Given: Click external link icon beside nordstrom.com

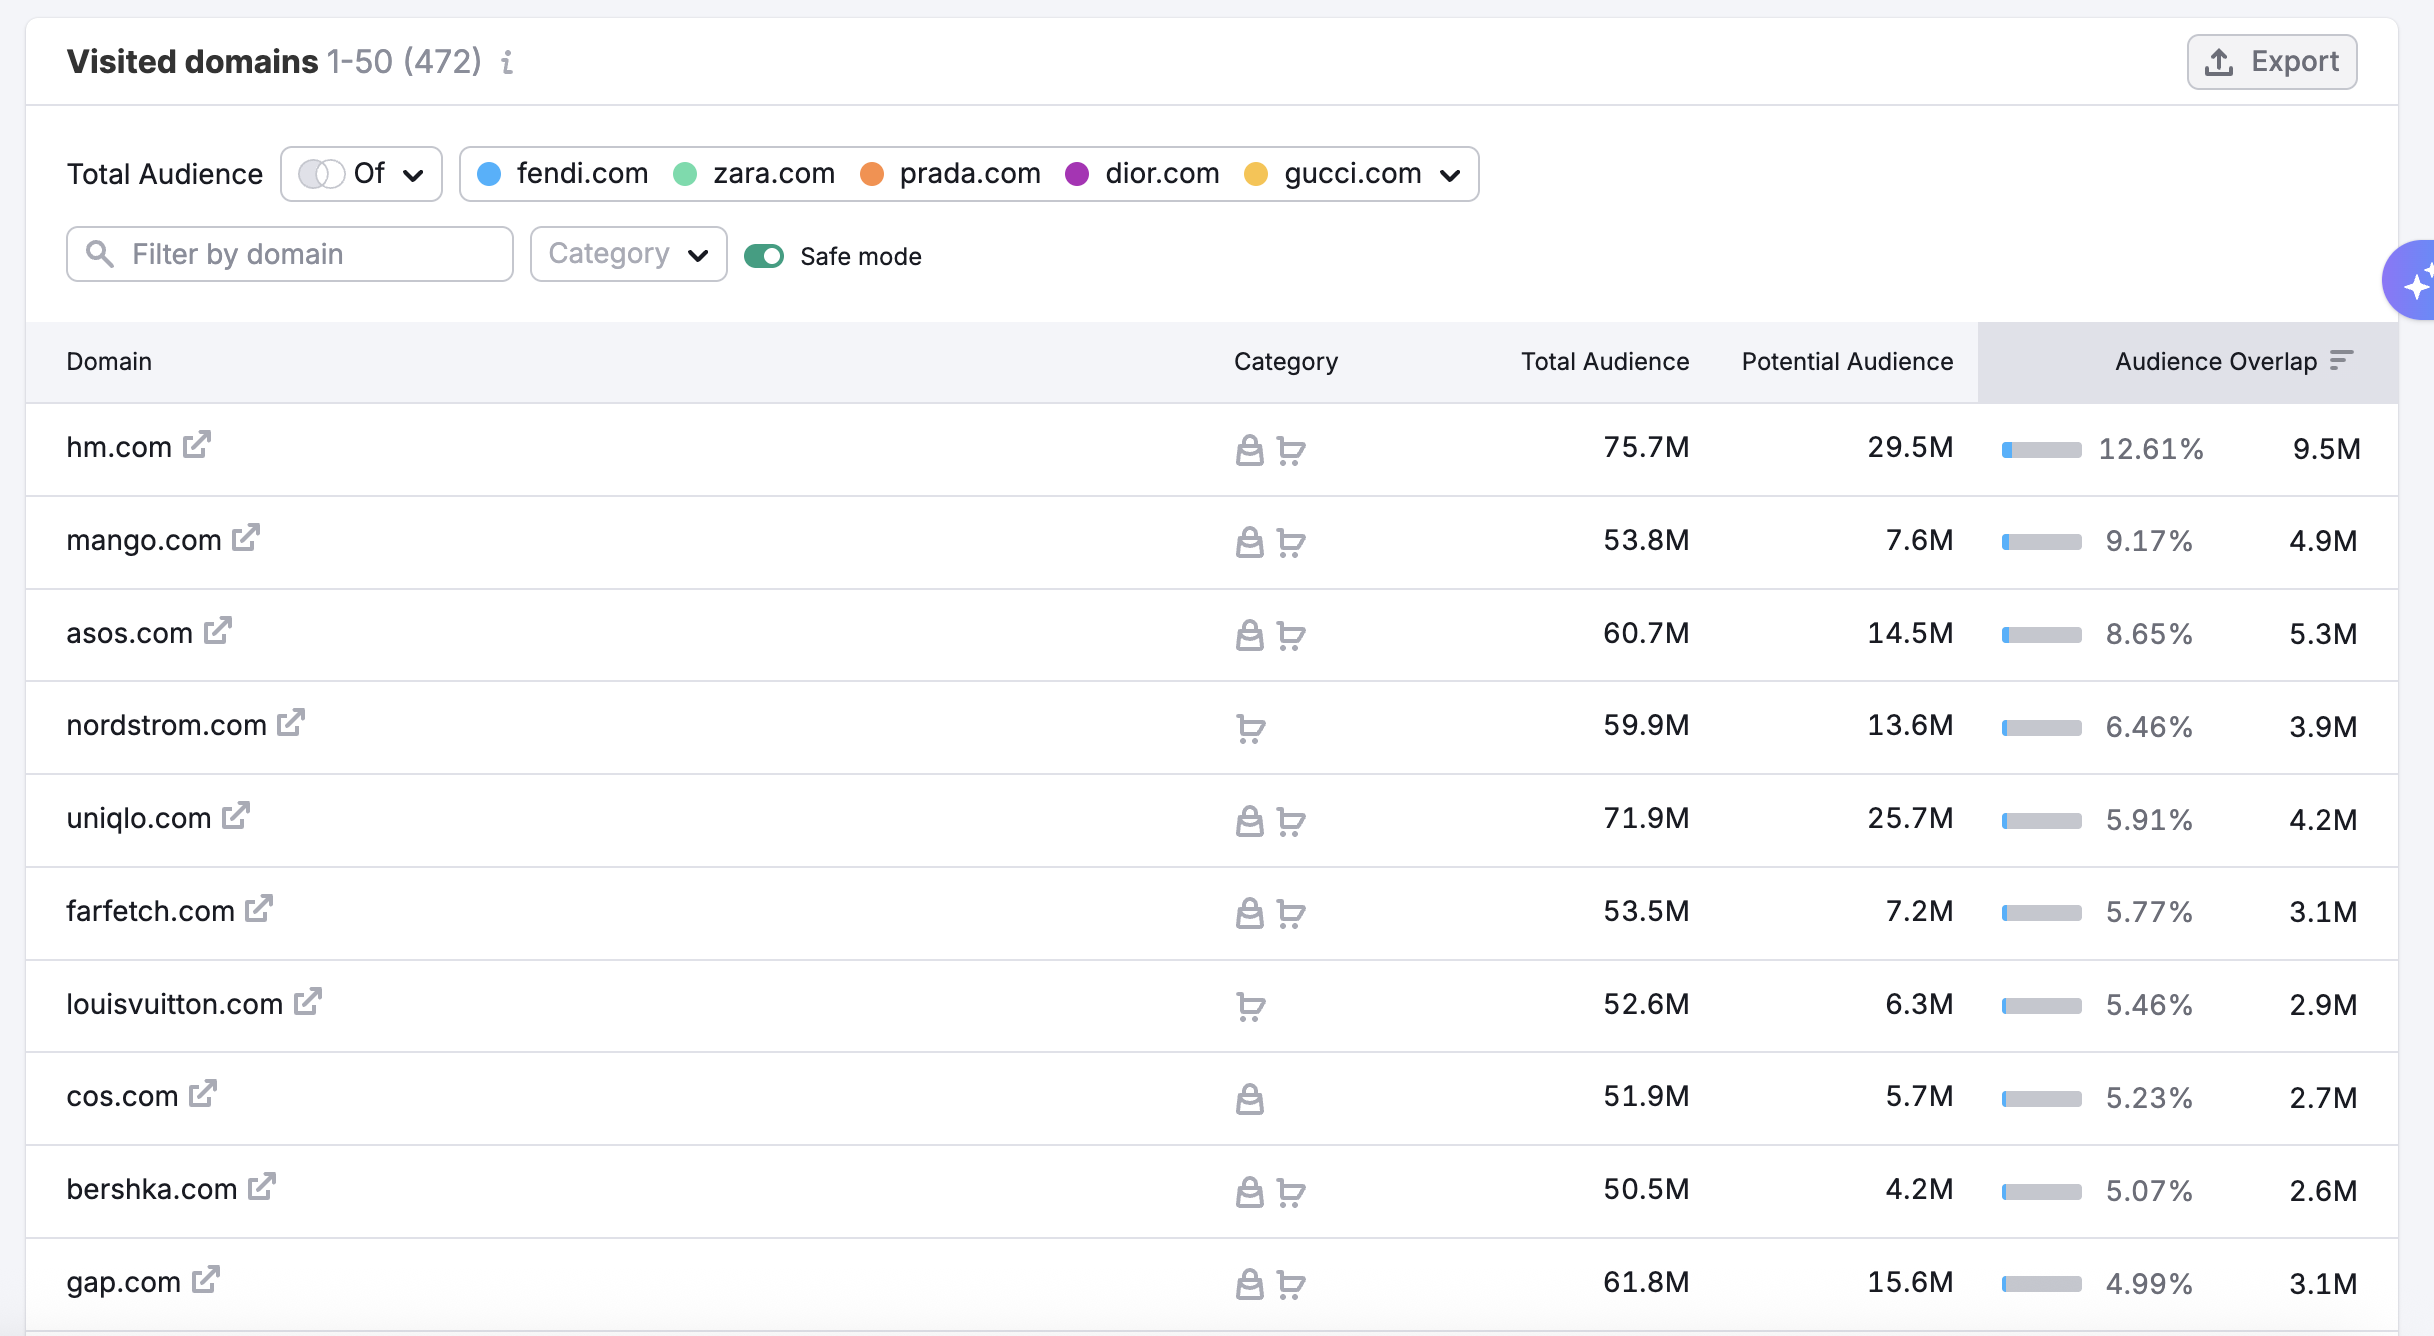Looking at the screenshot, I should click(291, 722).
